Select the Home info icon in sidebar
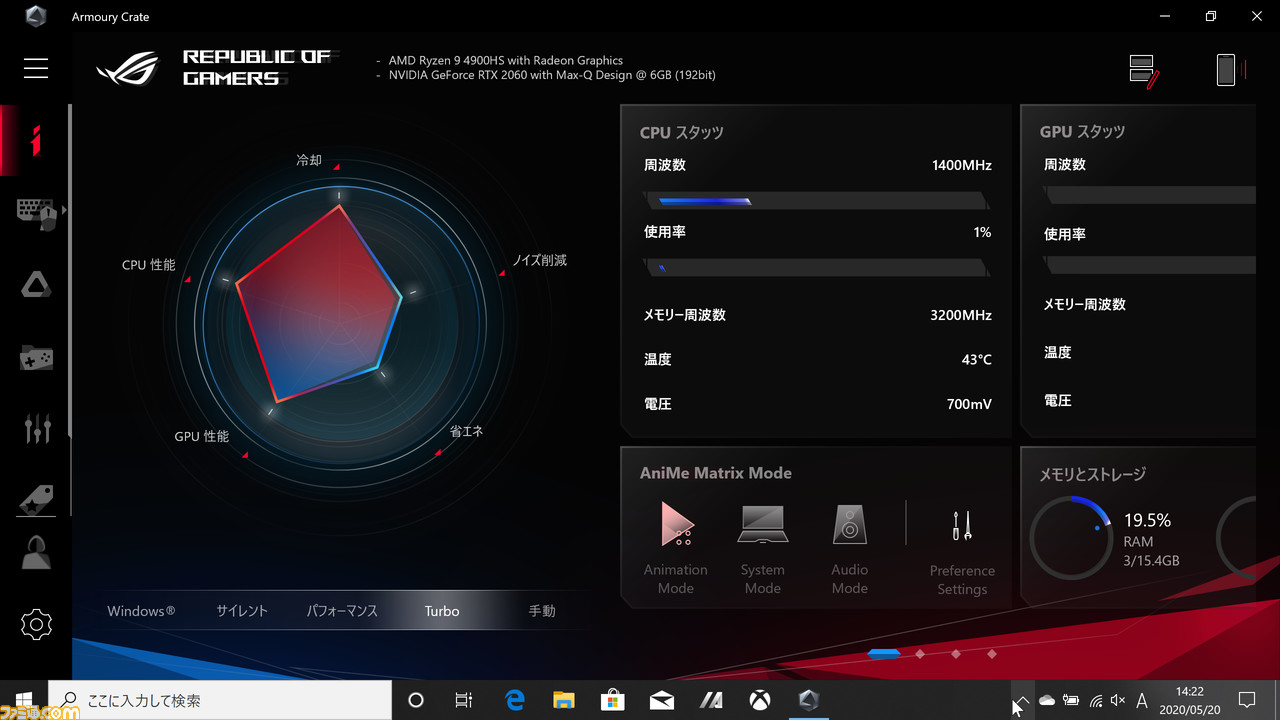1280x720 pixels. [x=36, y=140]
